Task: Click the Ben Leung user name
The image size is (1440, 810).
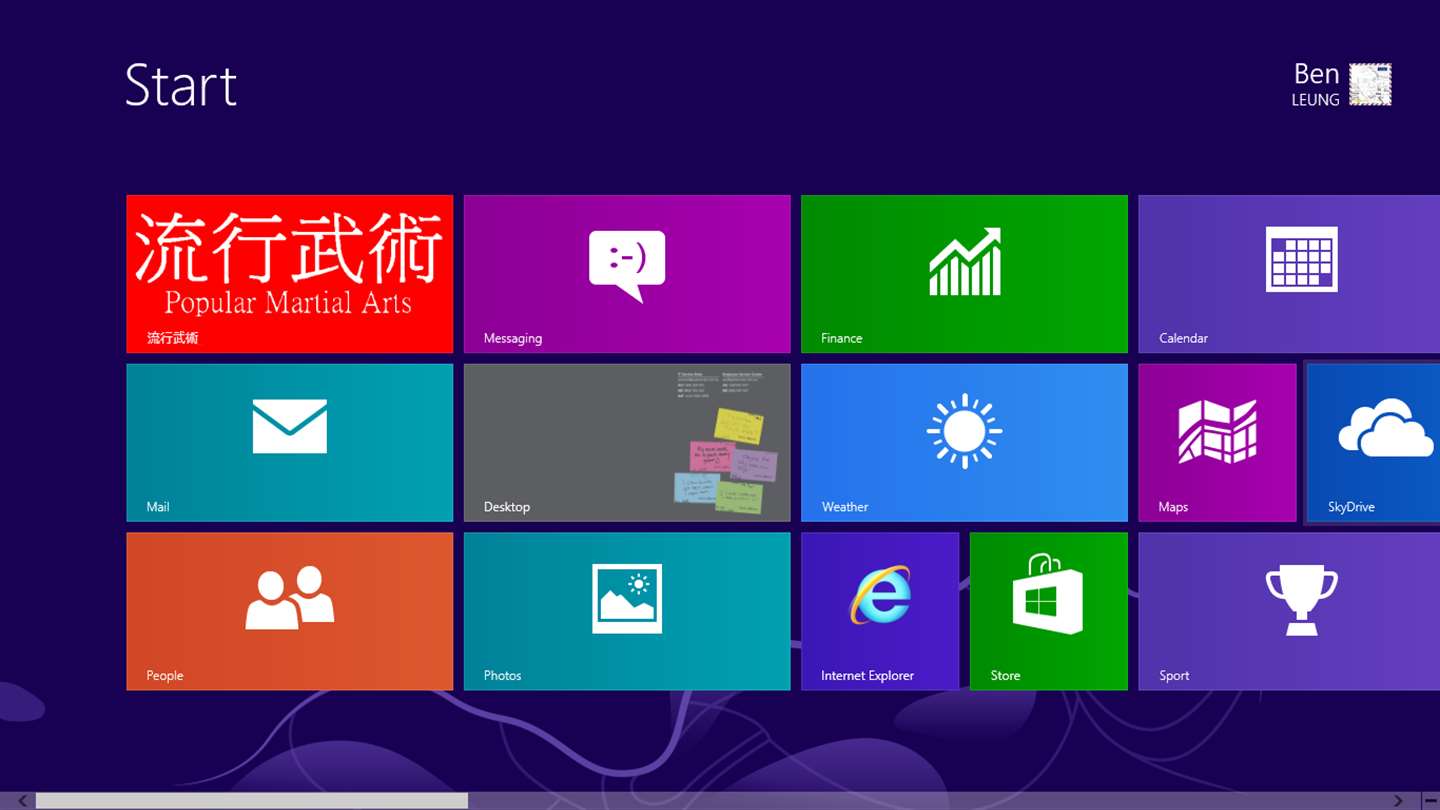Action: point(1315,85)
